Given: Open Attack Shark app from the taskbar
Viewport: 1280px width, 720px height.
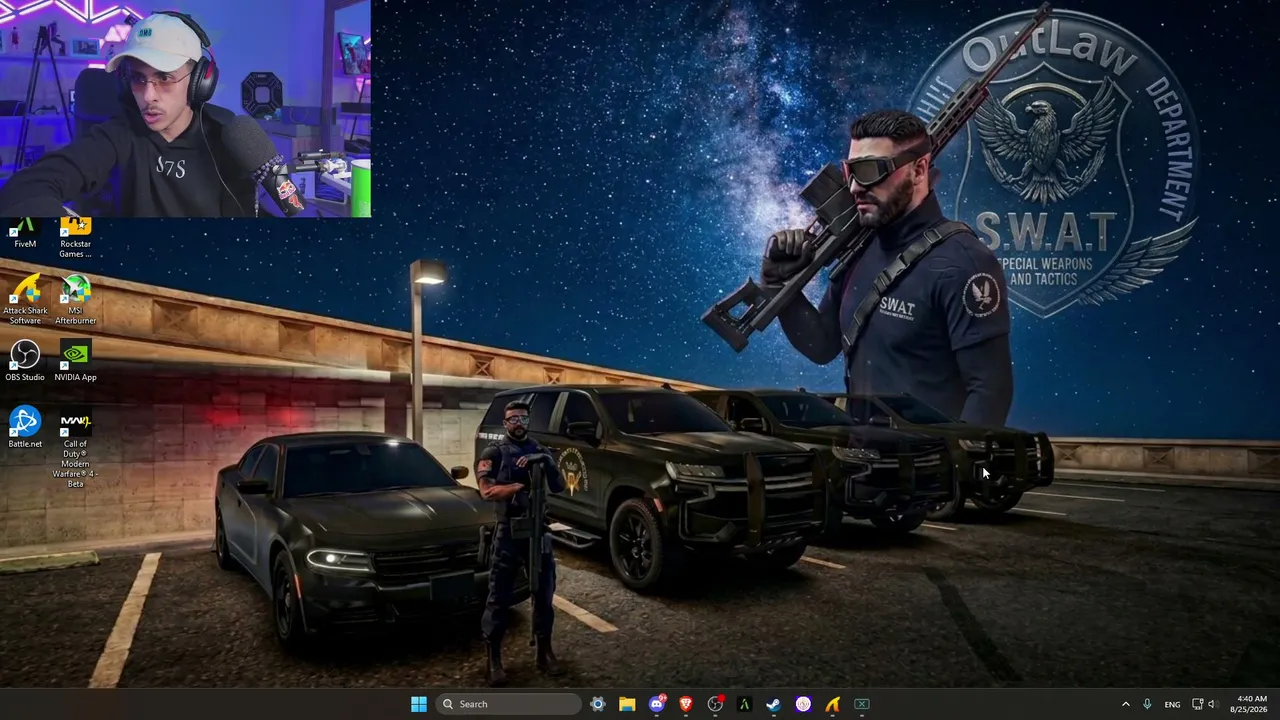Looking at the screenshot, I should (832, 704).
